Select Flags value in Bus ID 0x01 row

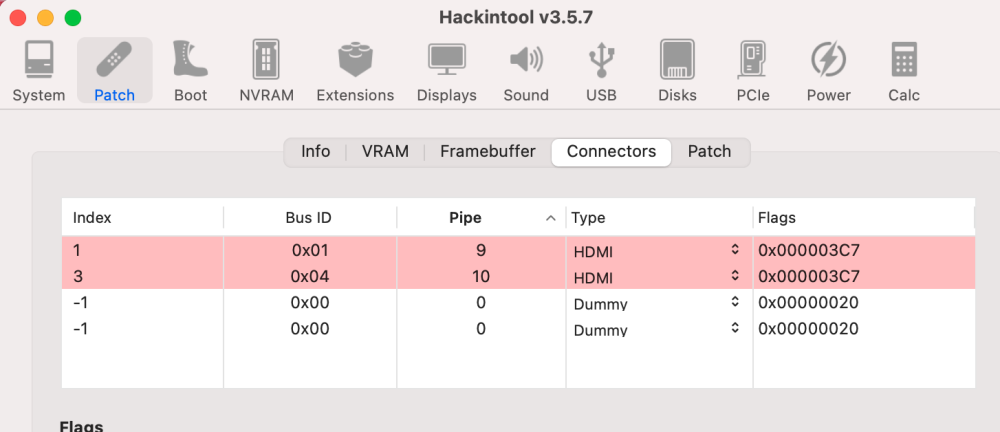click(809, 251)
